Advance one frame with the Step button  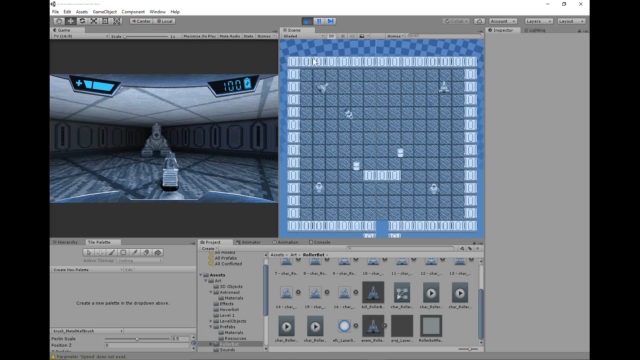[331, 21]
